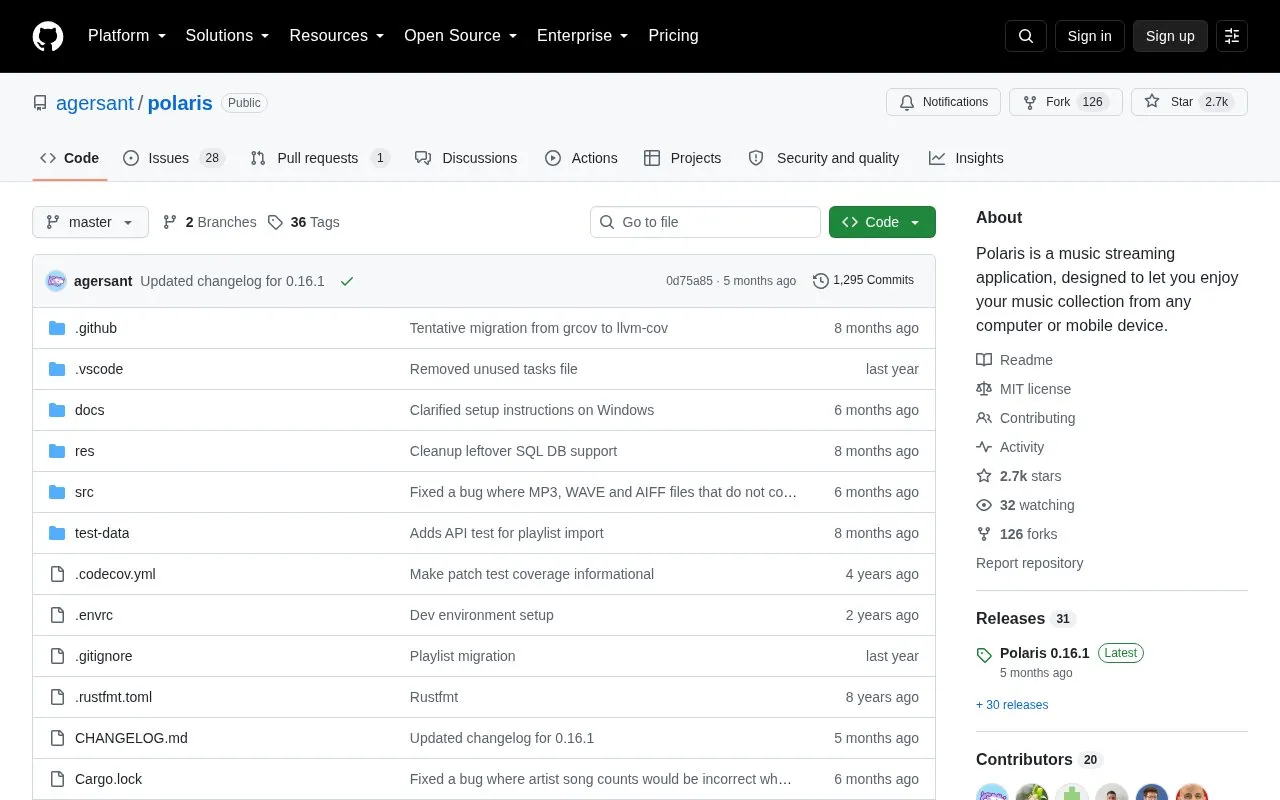Image resolution: width=1280 pixels, height=800 pixels.
Task: Switch to the Pull requests tab
Action: tap(320, 158)
